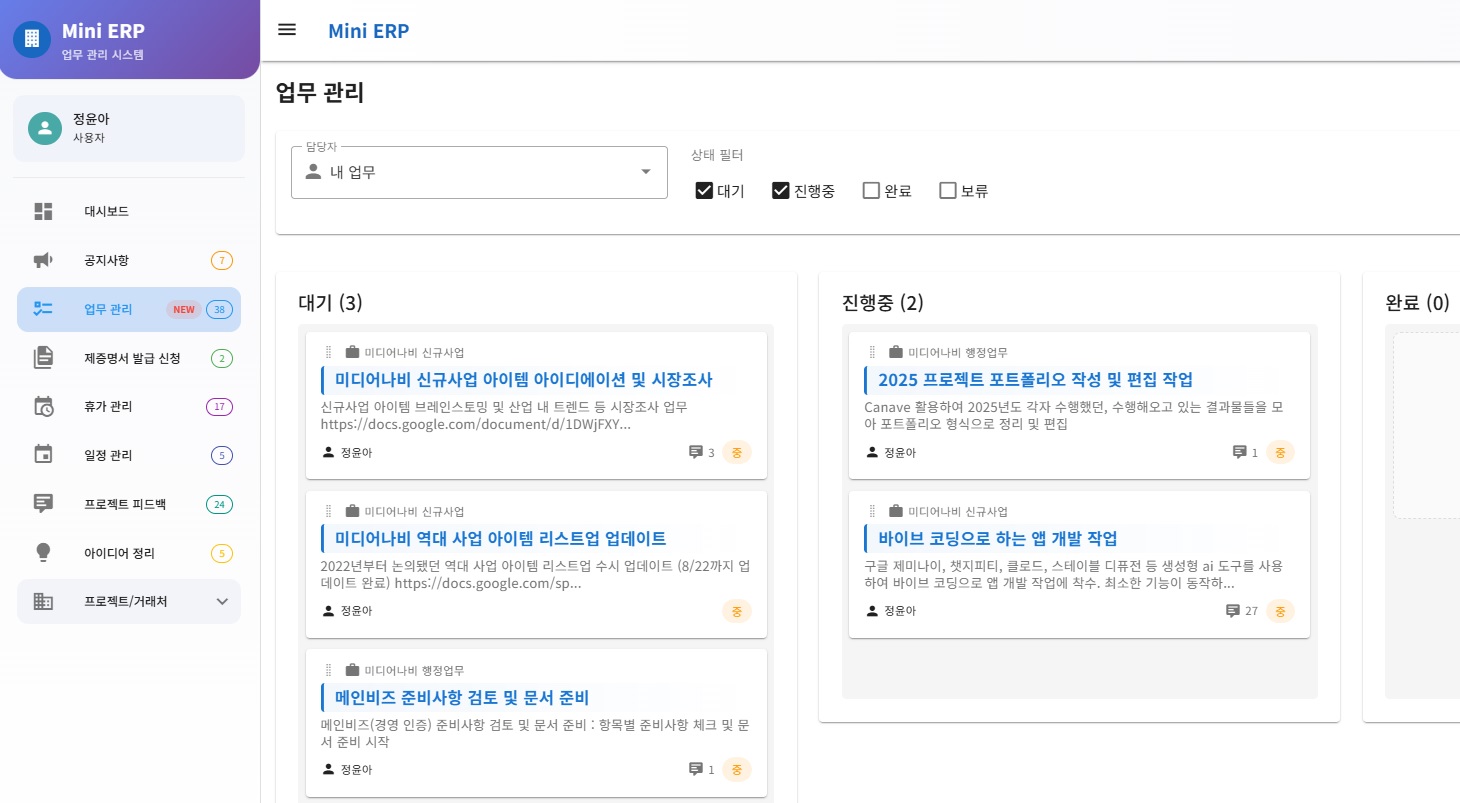Open the 대시보드 section from the sidebar
Viewport: 1460px width, 803px height.
(x=105, y=211)
